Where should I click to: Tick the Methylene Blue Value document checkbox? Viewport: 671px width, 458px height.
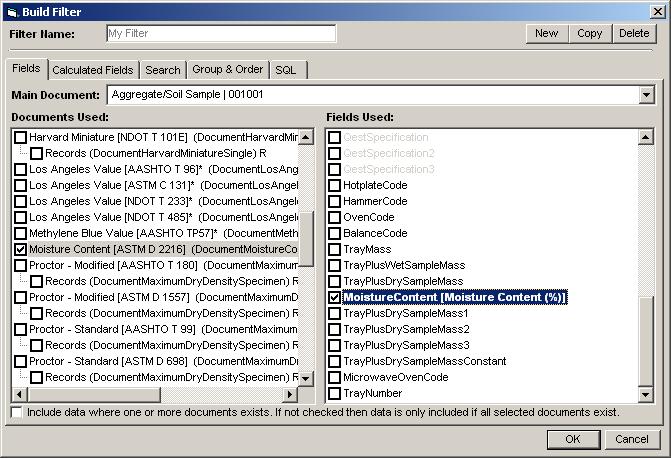(21, 233)
